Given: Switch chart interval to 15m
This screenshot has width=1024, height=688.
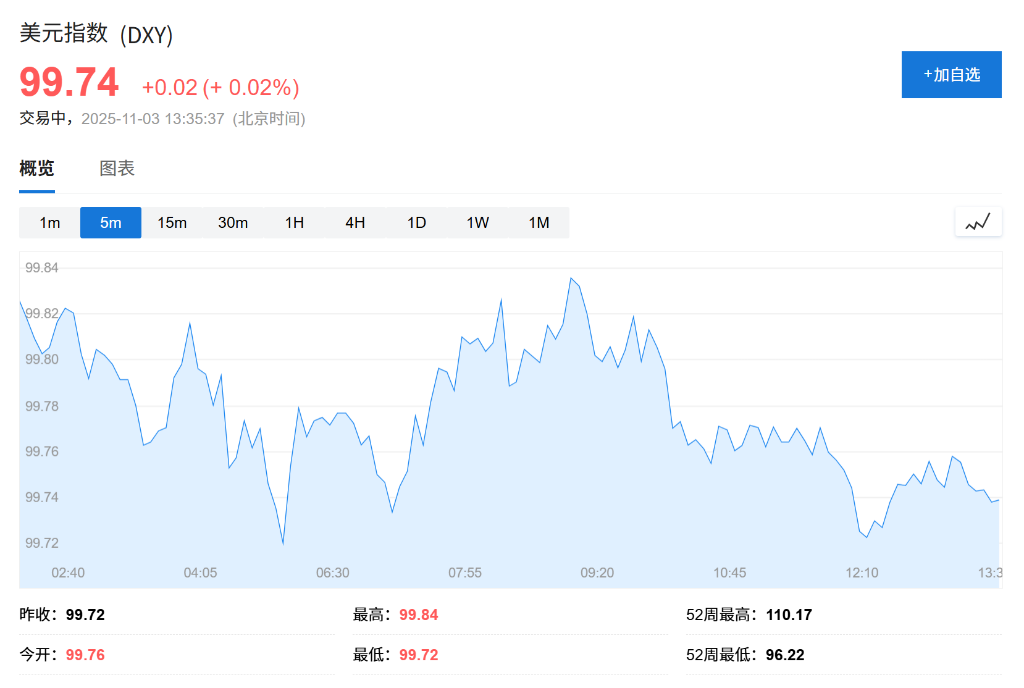Looking at the screenshot, I should 171,222.
